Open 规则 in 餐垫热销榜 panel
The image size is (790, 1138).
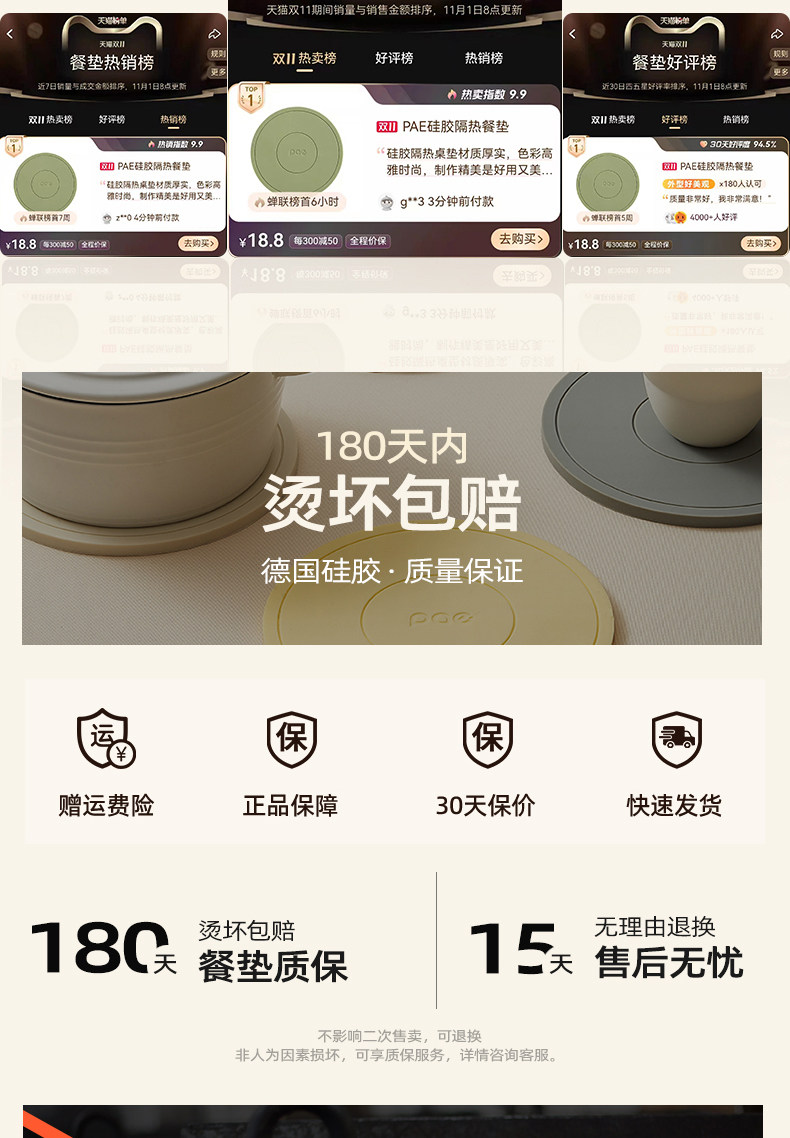(x=218, y=54)
